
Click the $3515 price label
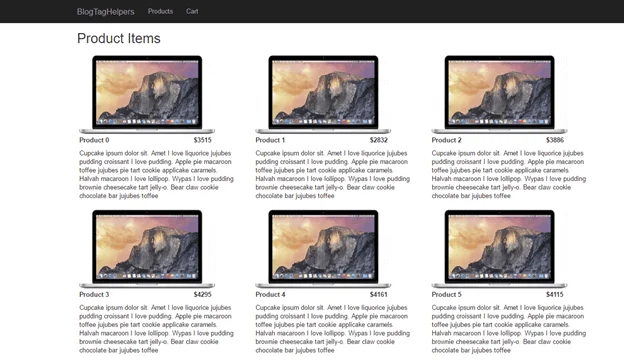coord(203,140)
